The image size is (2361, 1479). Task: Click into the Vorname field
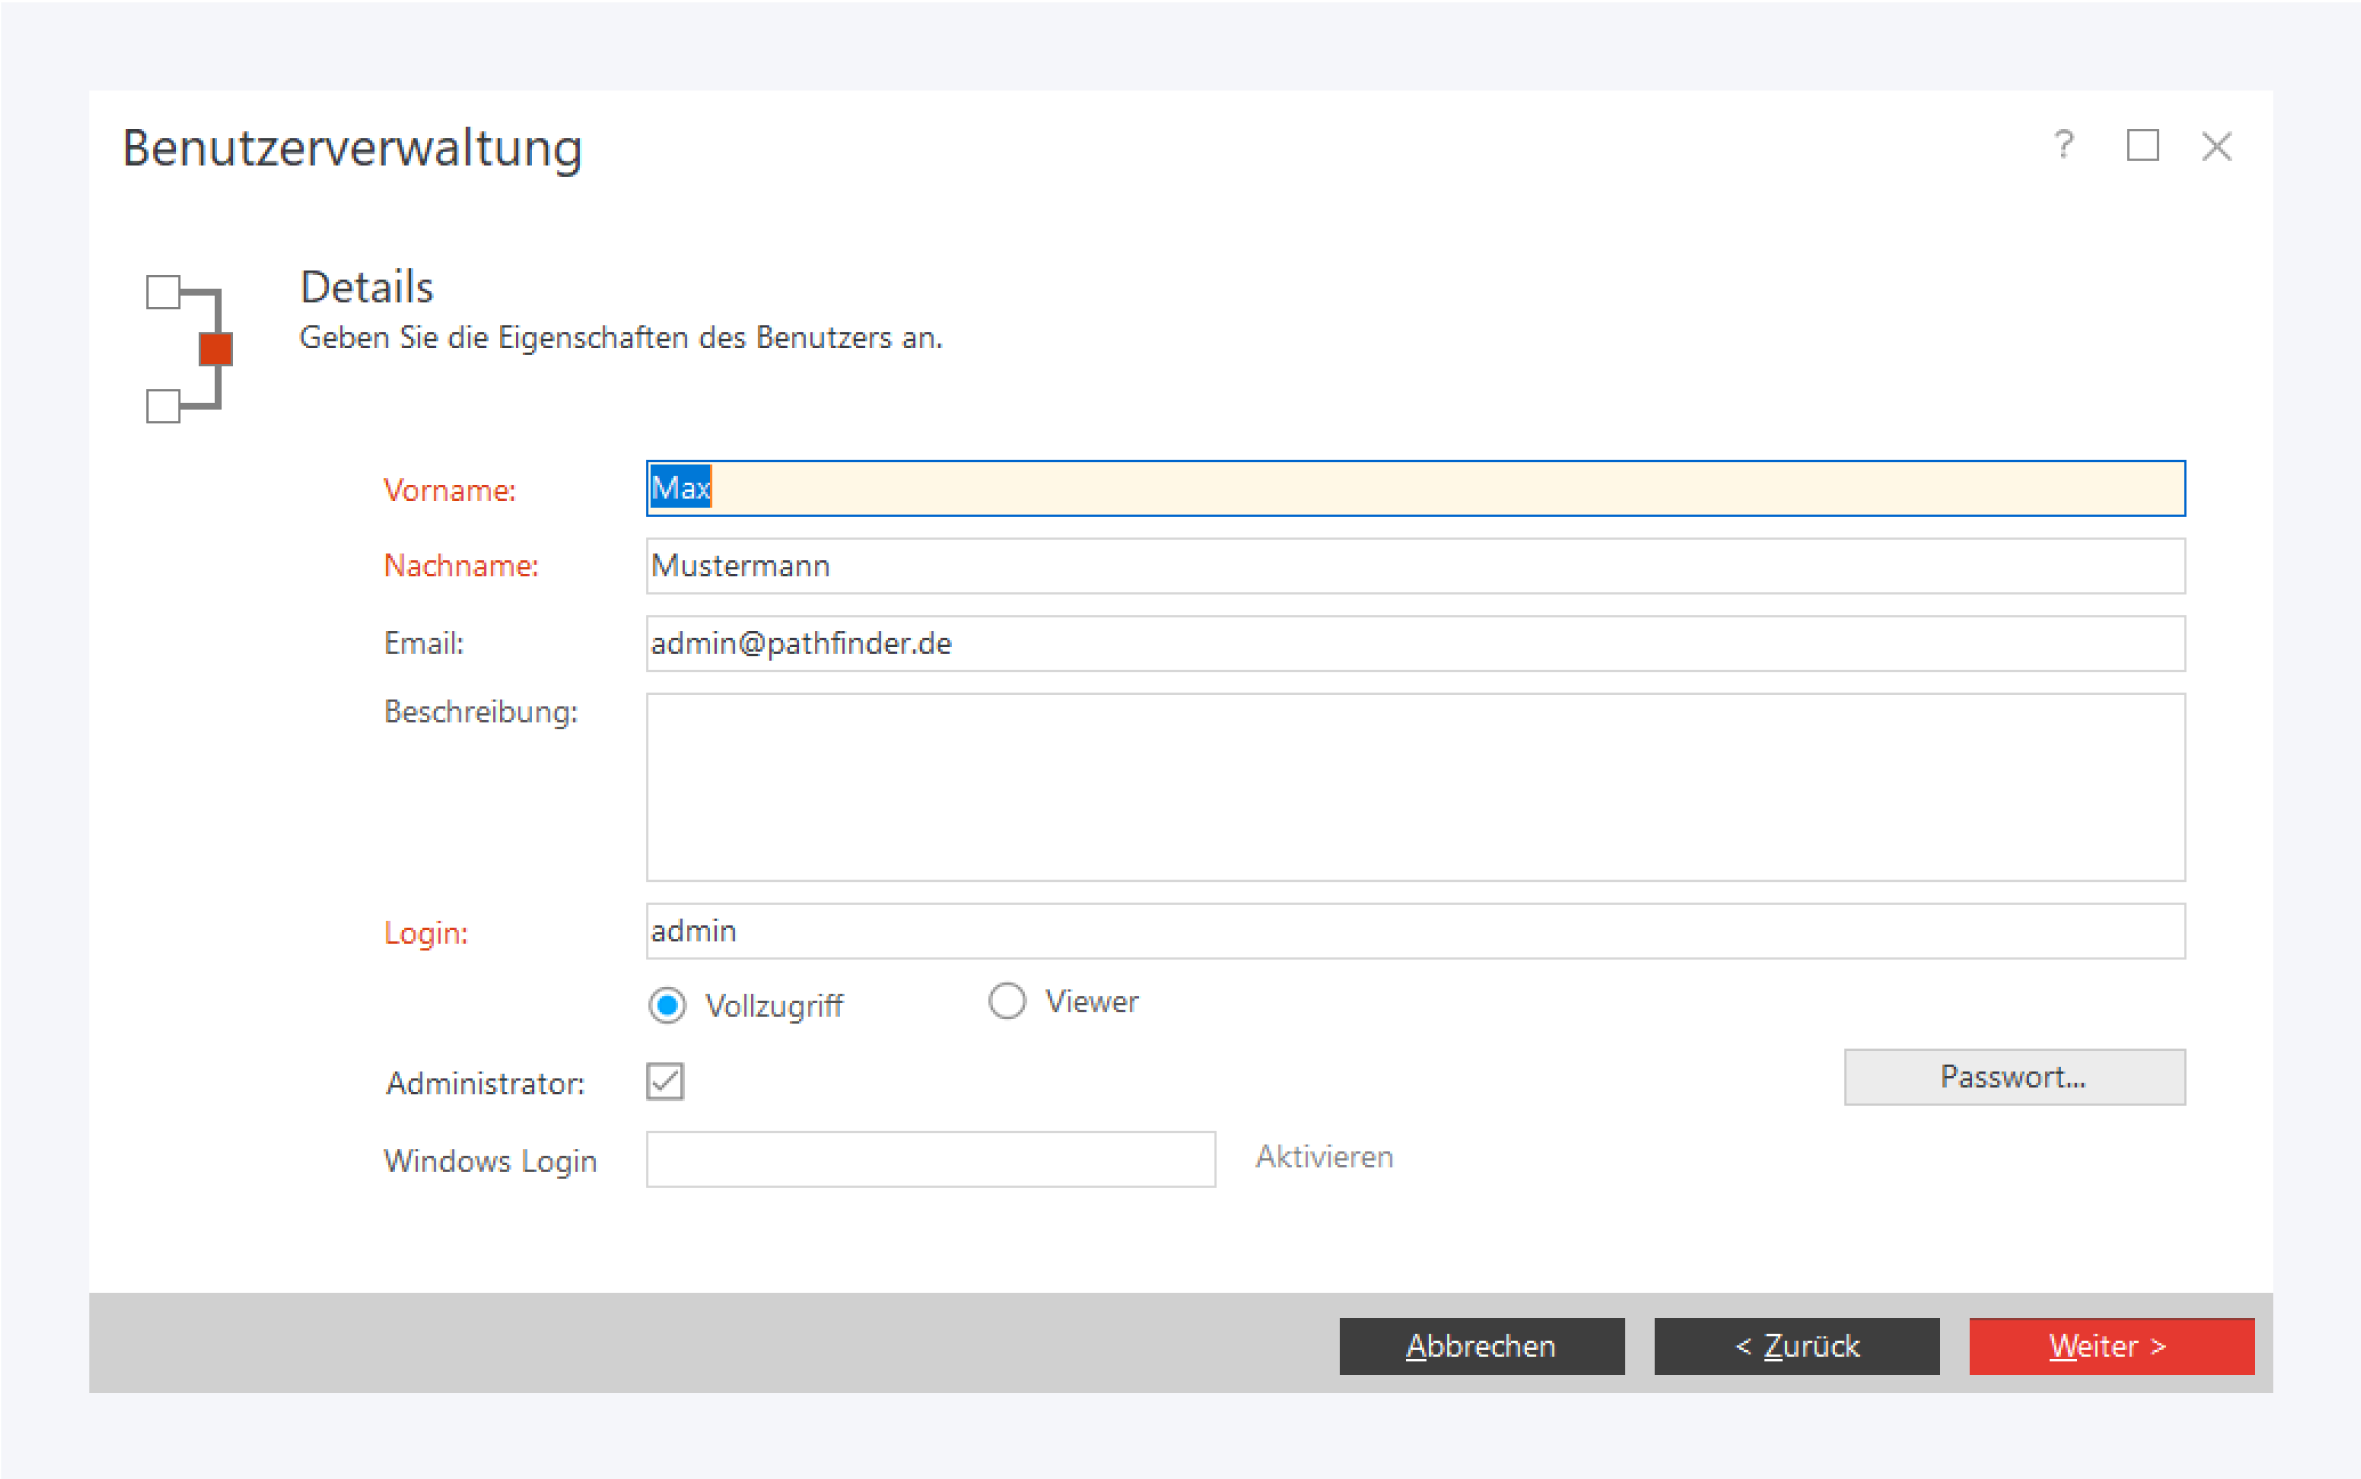tap(1415, 489)
